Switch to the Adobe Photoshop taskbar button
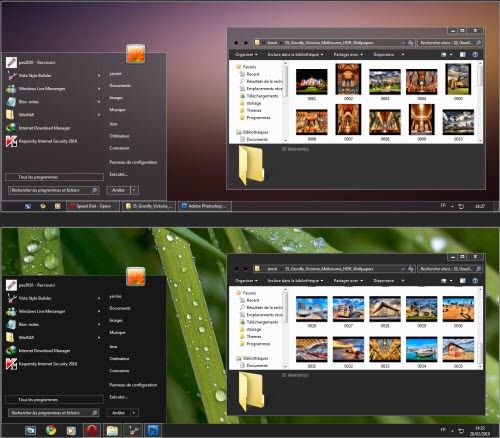Screen dimensions: 500x438 pos(205,206)
